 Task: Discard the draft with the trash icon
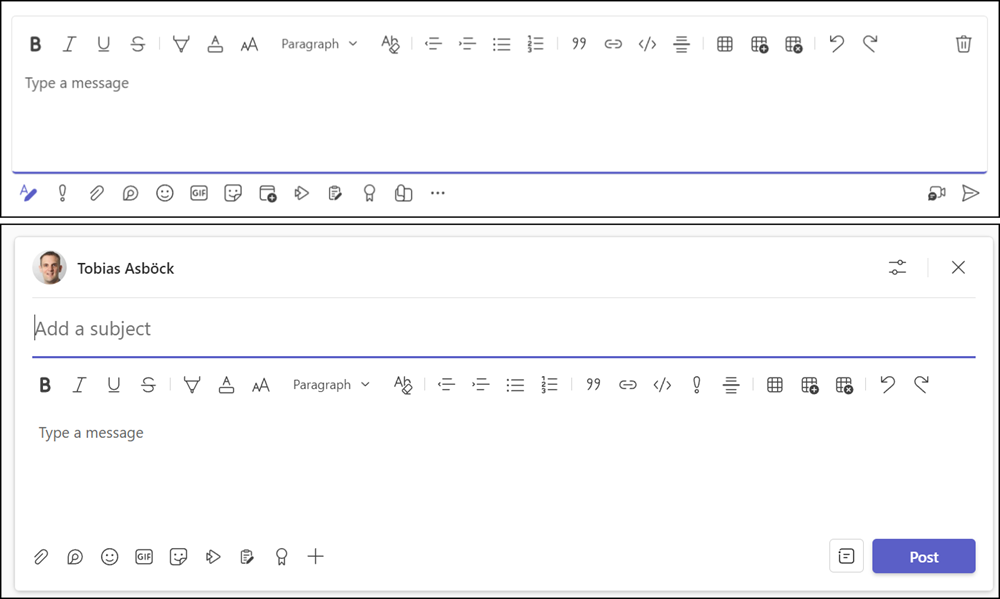pos(963,44)
